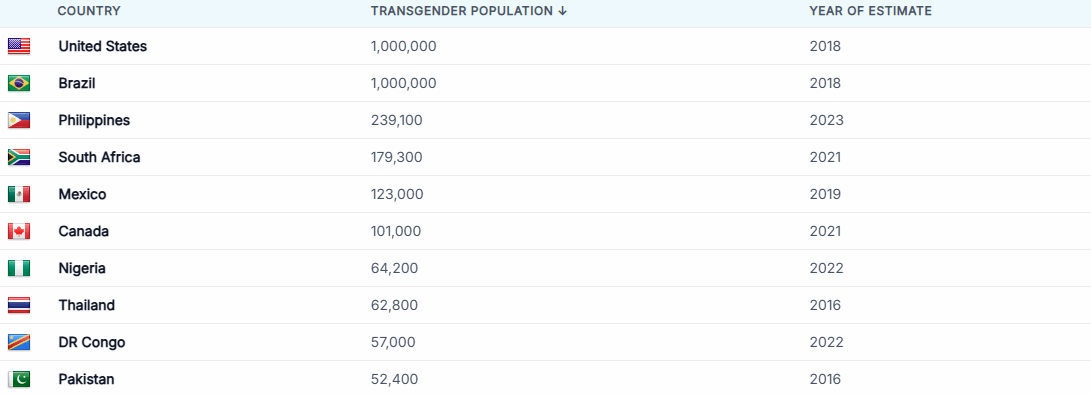Click the Mexico flag icon
This screenshot has height=395, width=1091.
click(19, 194)
